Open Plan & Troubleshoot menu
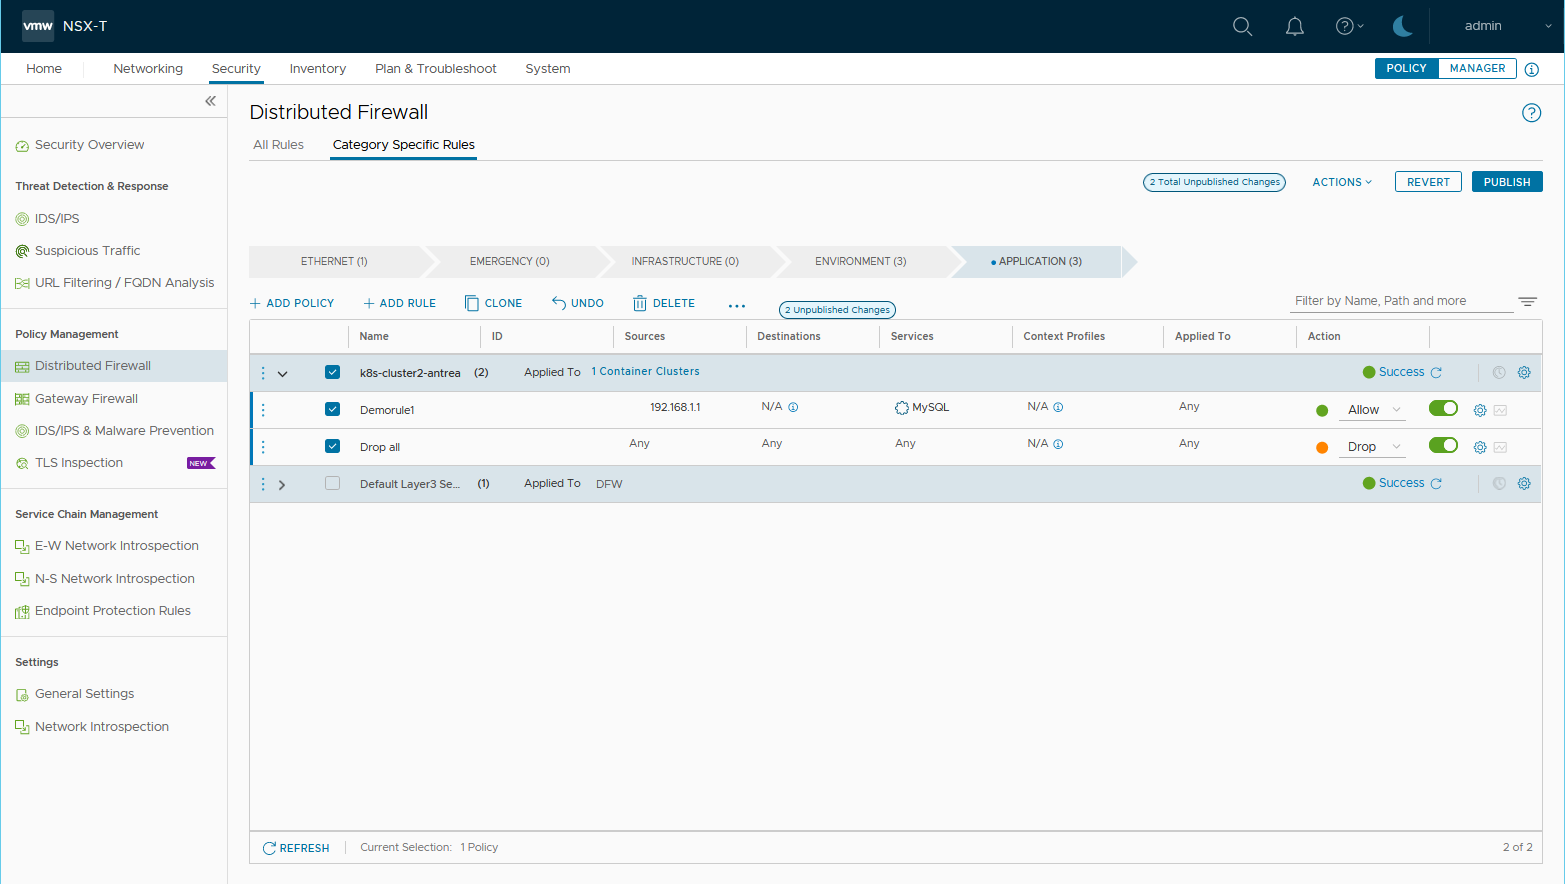The width and height of the screenshot is (1565, 884). pos(436,69)
